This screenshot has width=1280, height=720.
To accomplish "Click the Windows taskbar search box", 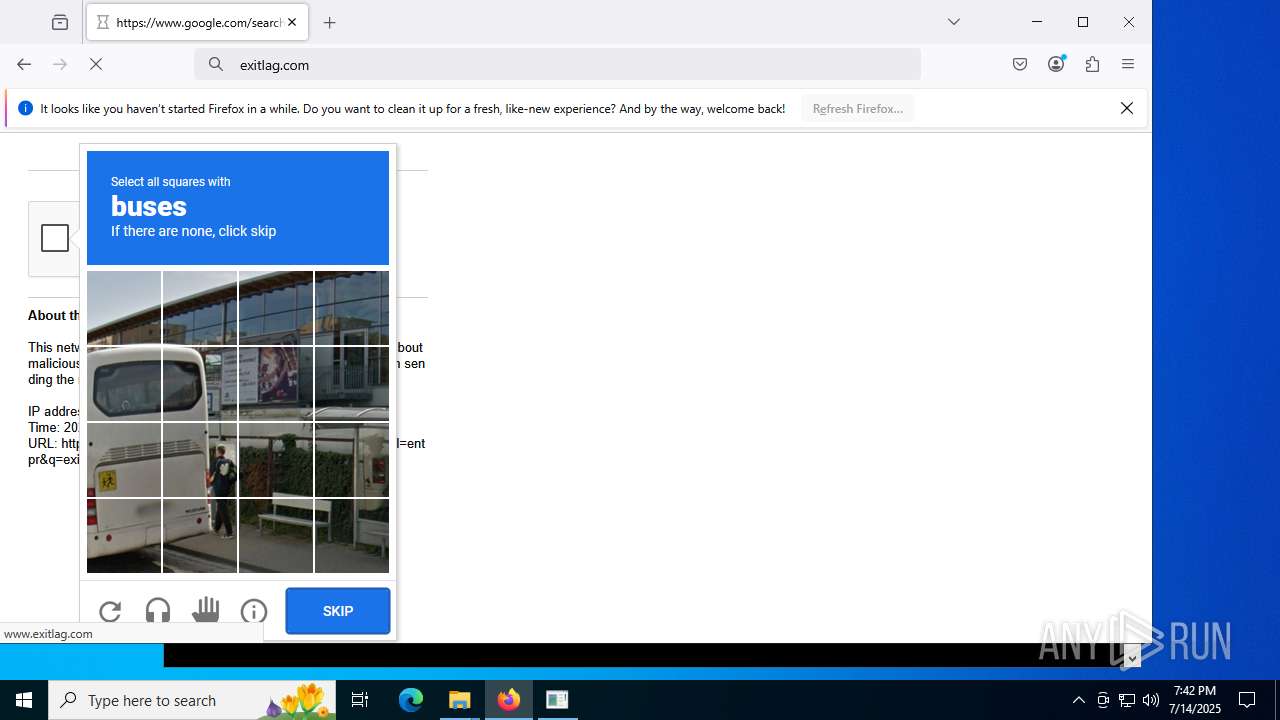I will coord(192,700).
